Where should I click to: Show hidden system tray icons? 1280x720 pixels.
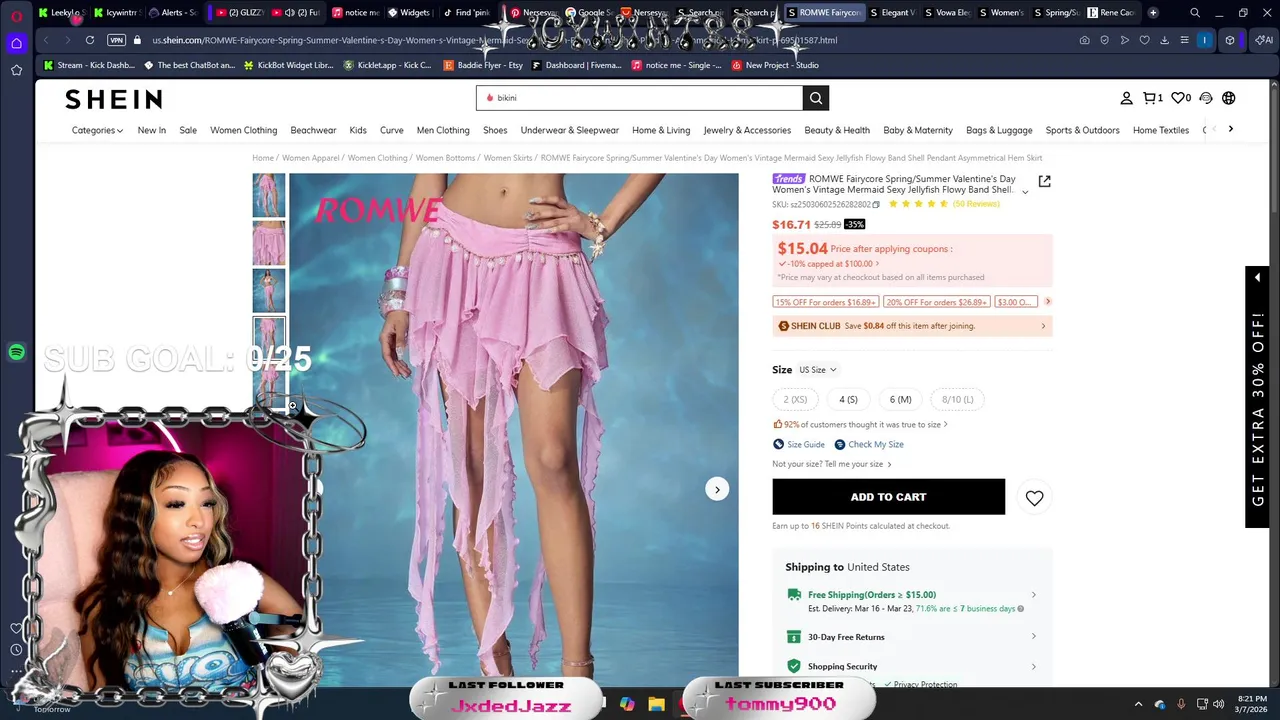point(1138,704)
